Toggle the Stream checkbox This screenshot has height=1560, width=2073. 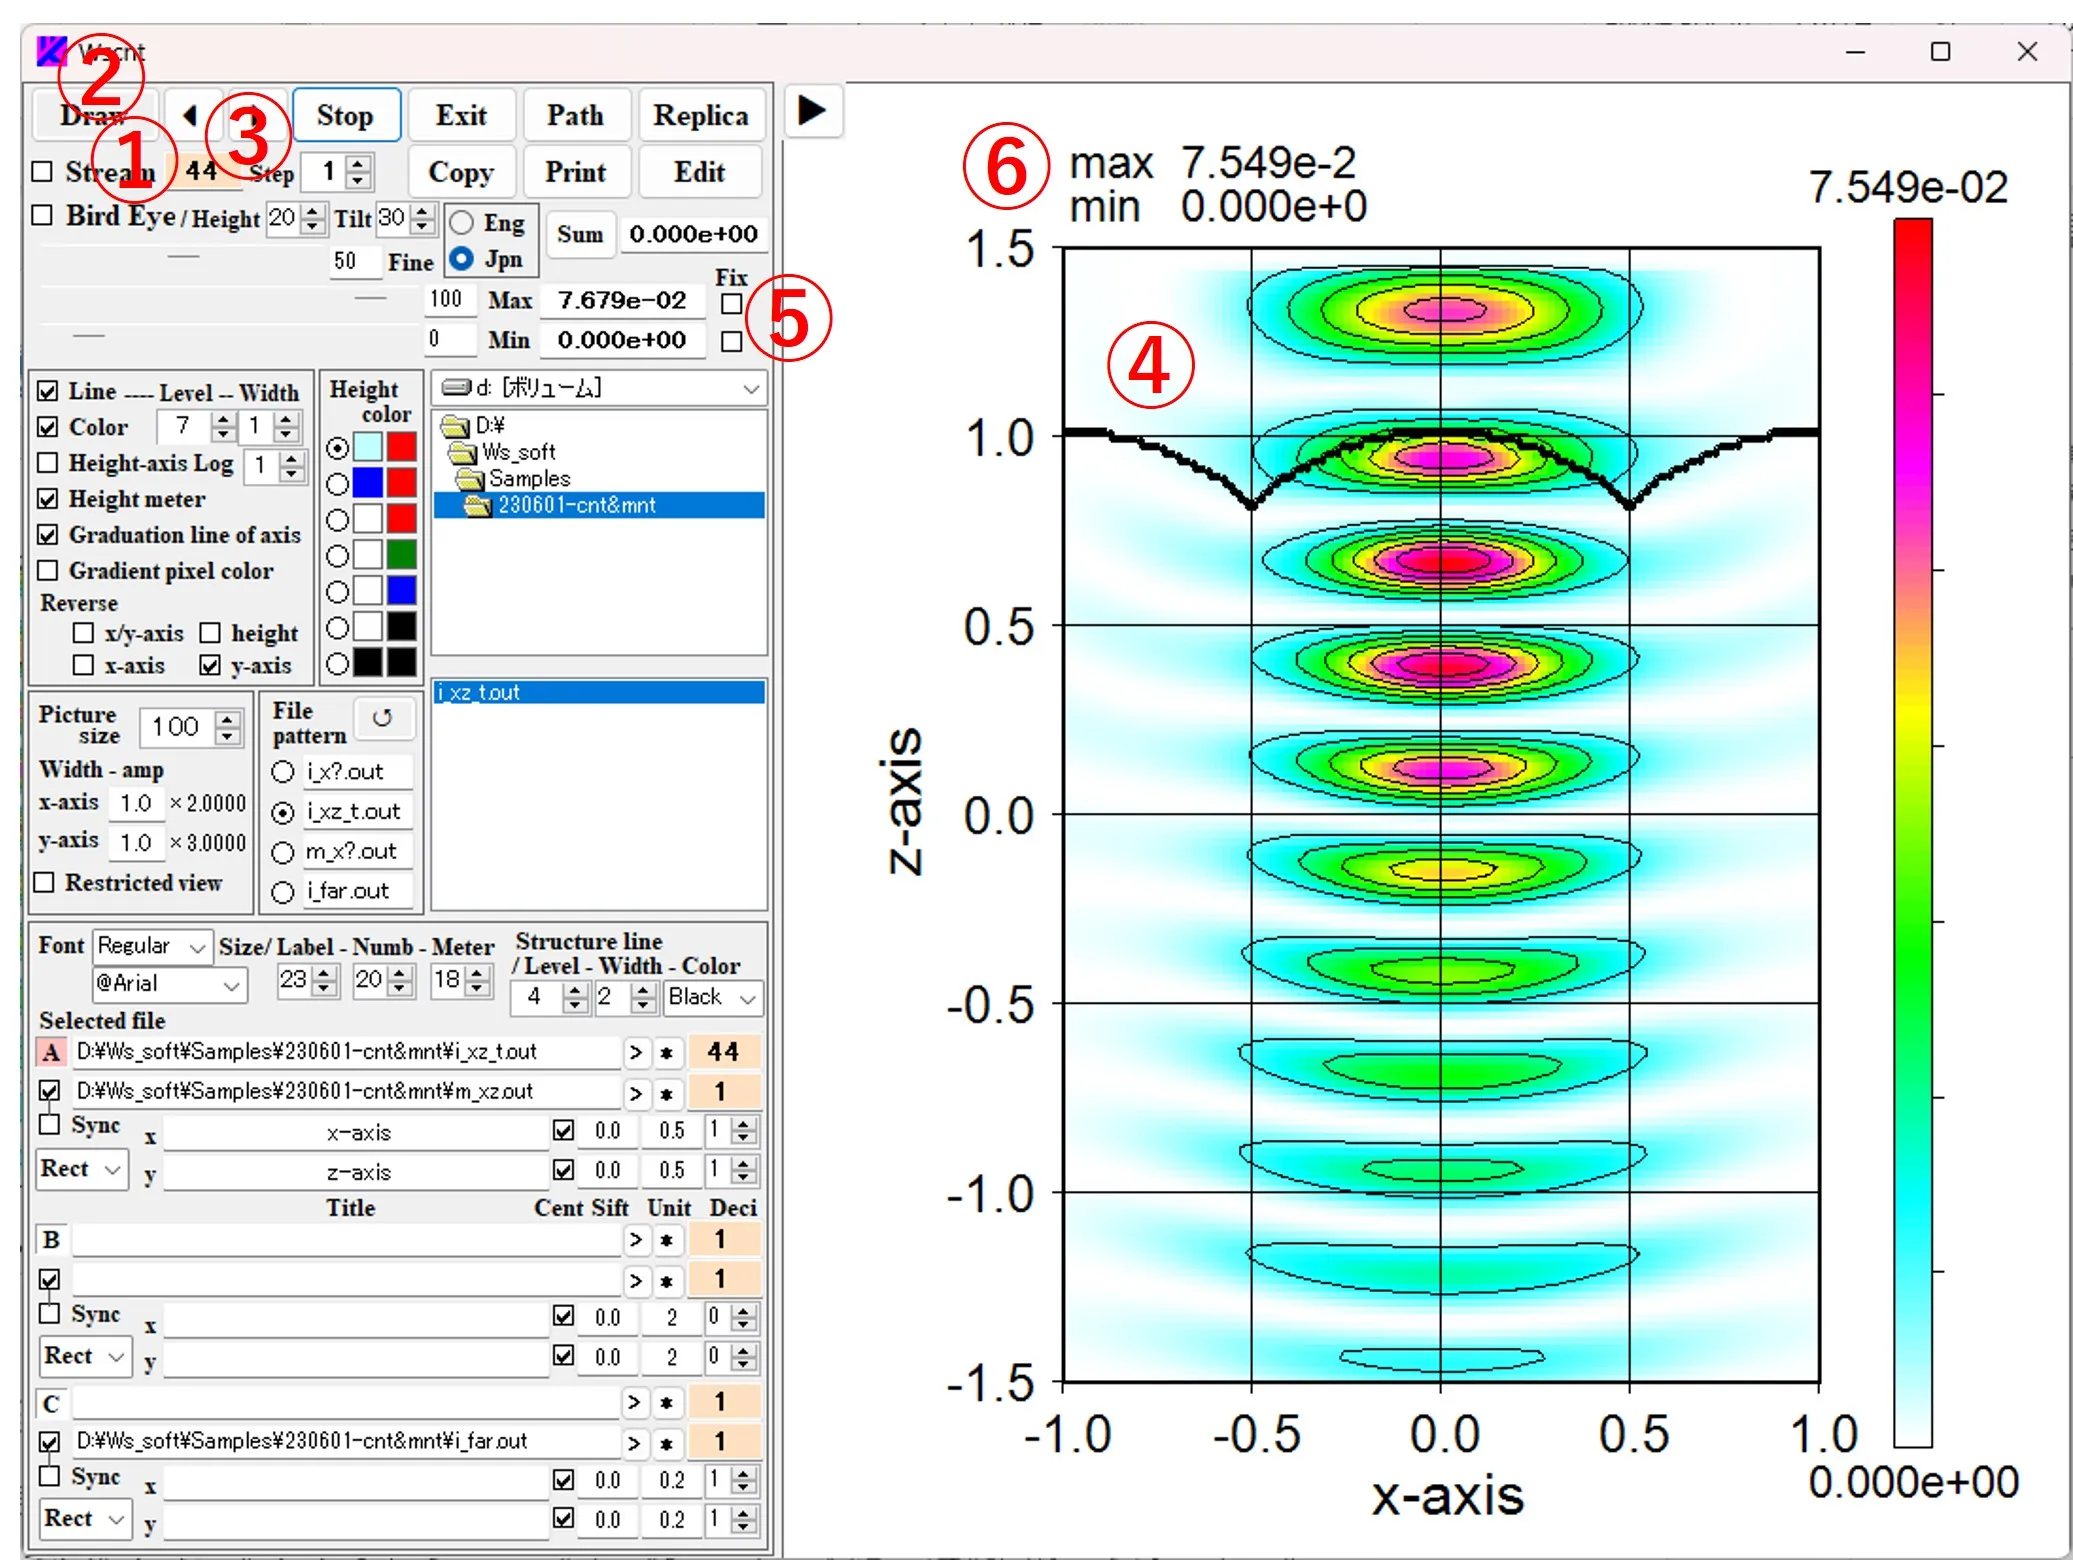pyautogui.click(x=42, y=171)
